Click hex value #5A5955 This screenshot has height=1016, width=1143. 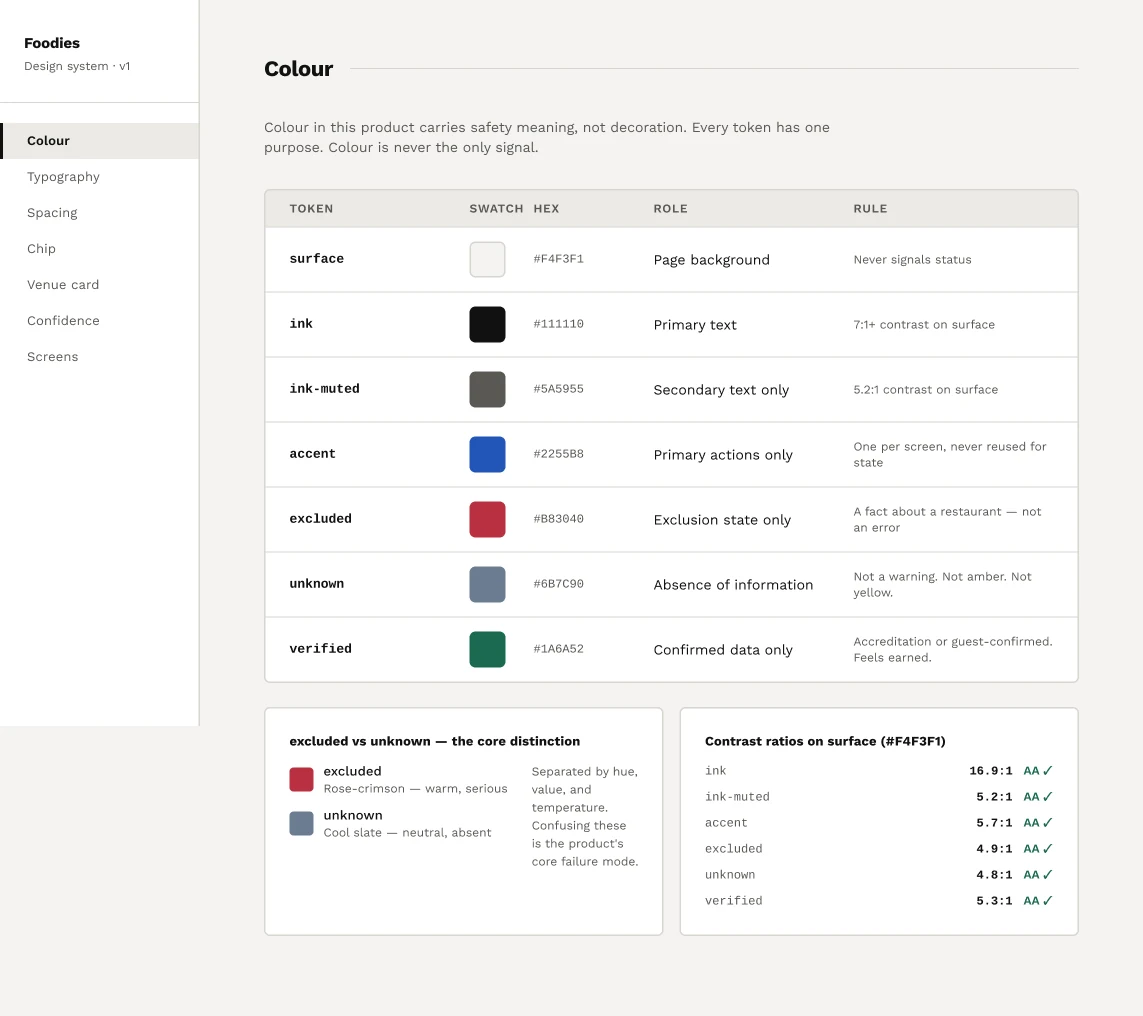(558, 388)
